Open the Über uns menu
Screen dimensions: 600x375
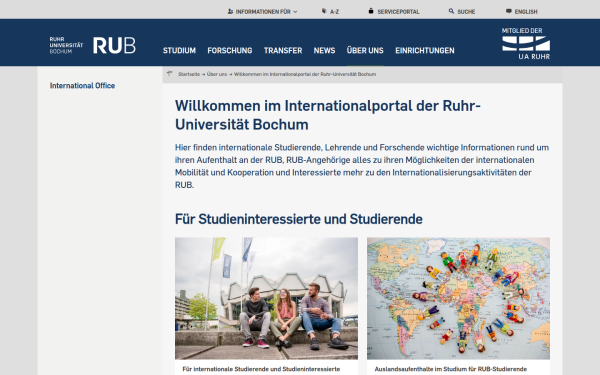[365, 51]
